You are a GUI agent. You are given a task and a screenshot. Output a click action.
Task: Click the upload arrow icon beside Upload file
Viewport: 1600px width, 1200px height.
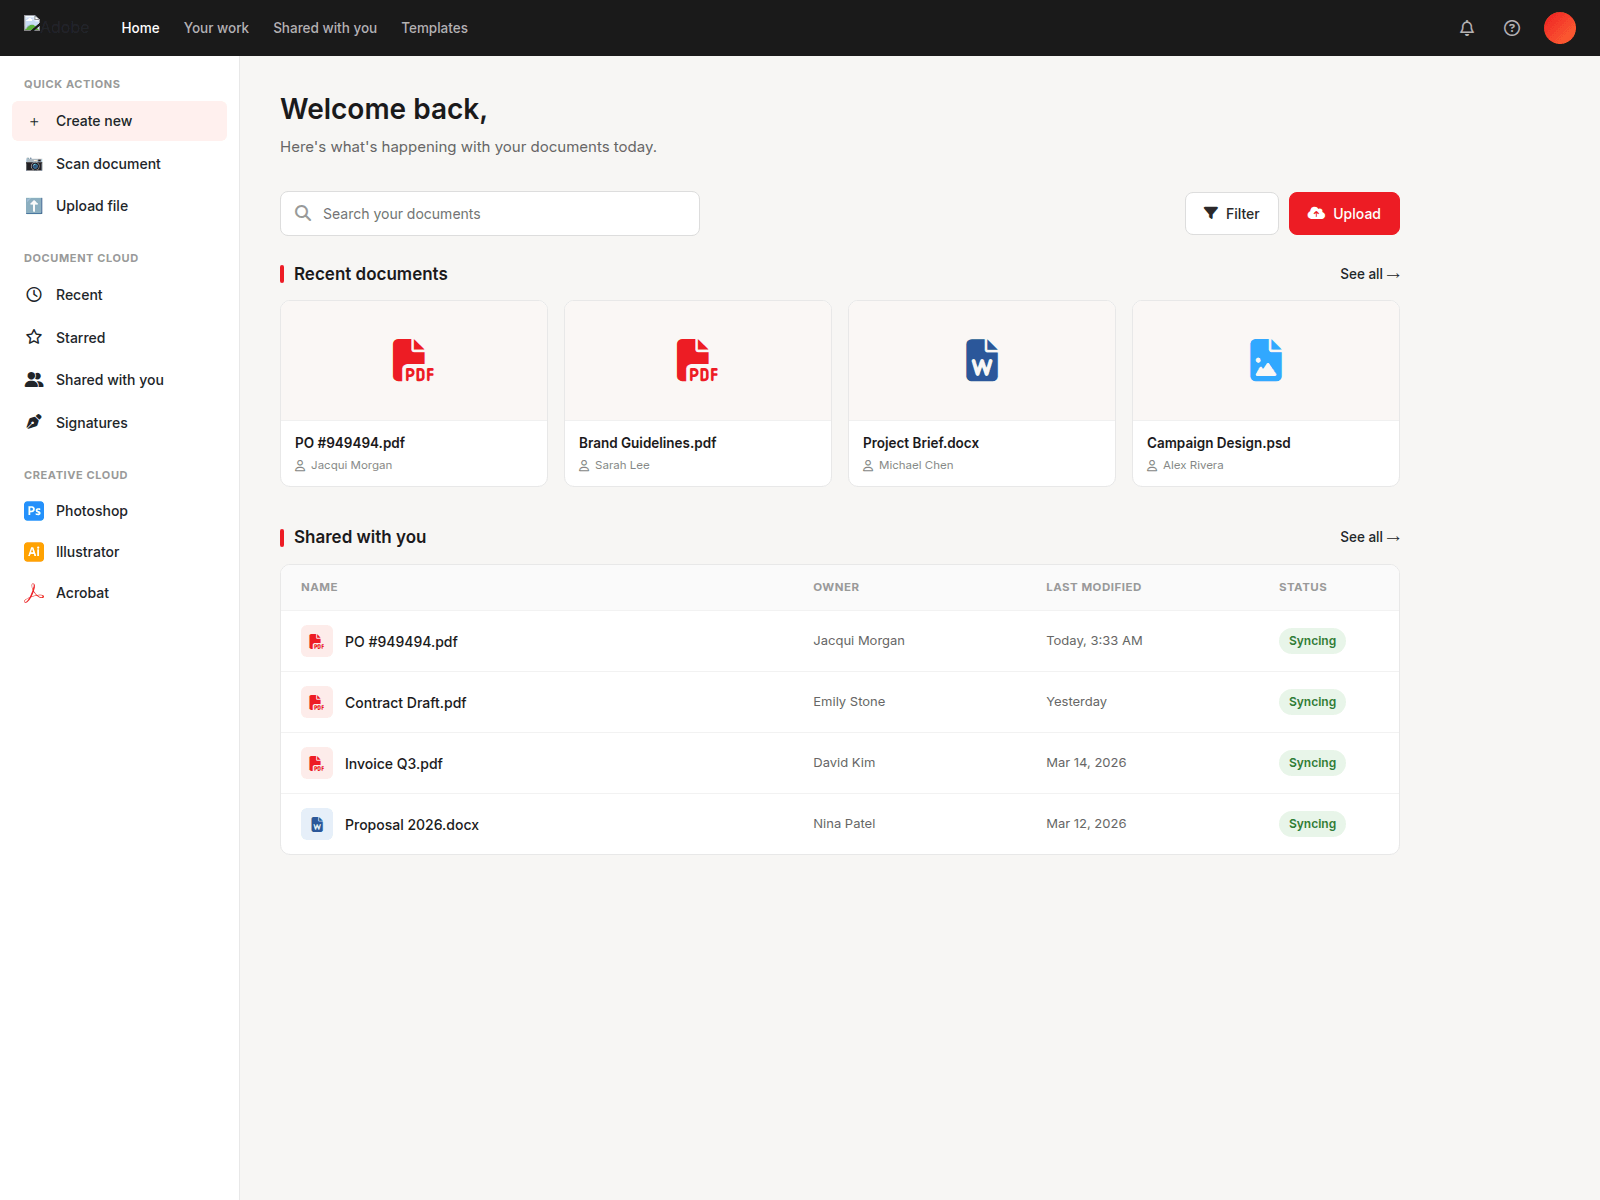pos(34,206)
